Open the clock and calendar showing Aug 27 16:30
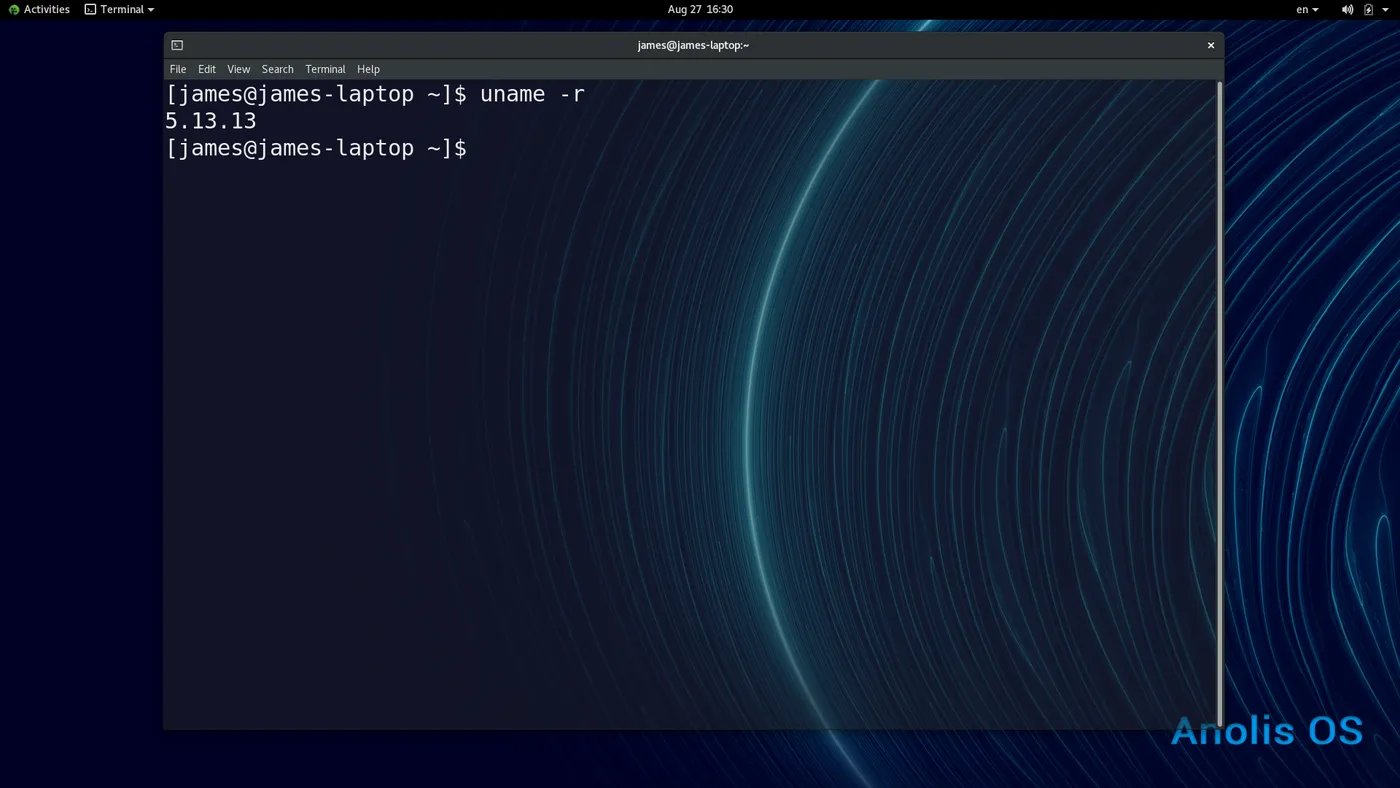1400x788 pixels. 700,9
